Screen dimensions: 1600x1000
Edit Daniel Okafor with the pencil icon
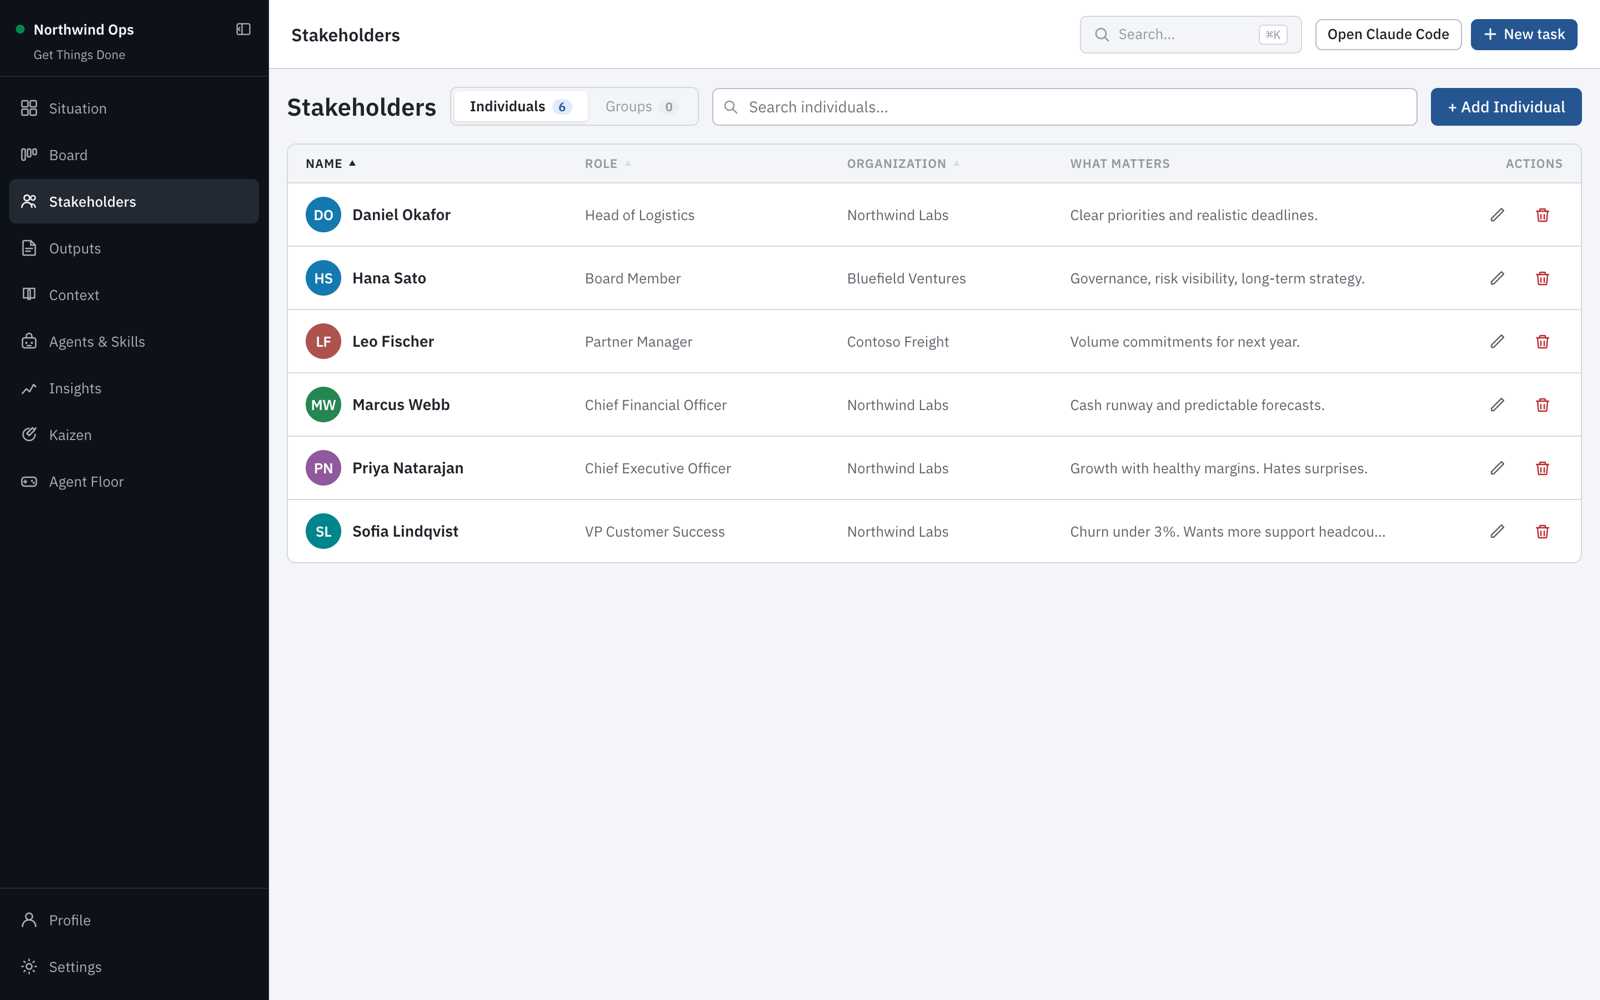[1497, 215]
